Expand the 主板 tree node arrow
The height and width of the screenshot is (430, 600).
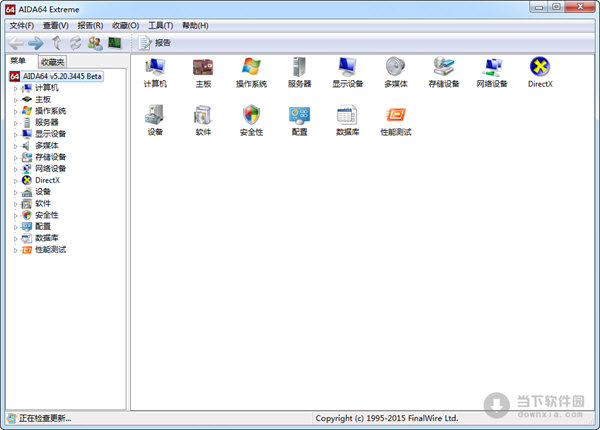click(x=16, y=100)
